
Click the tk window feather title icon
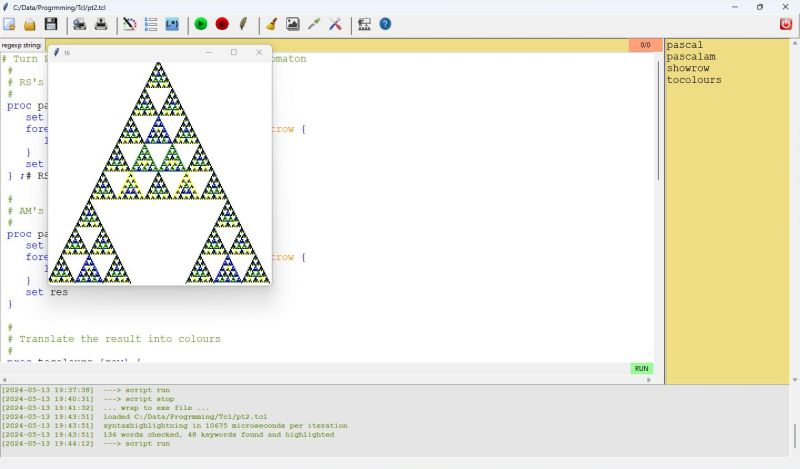tap(56, 52)
